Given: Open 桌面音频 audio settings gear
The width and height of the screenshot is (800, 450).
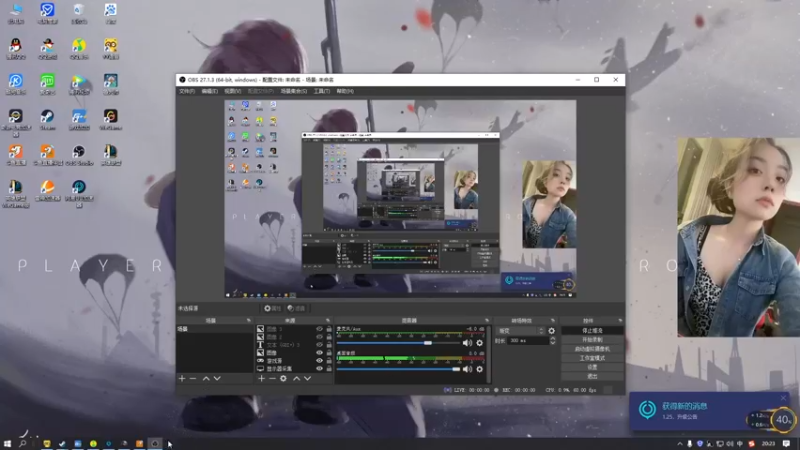Looking at the screenshot, I should 480,369.
